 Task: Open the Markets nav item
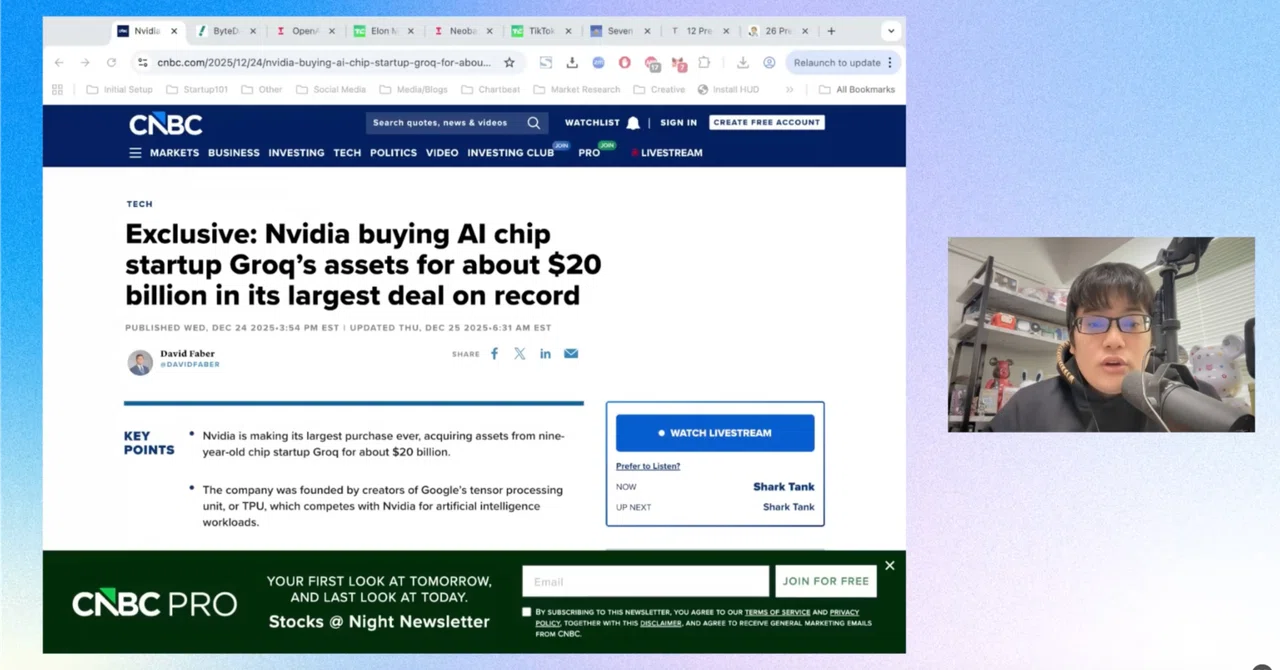(x=175, y=153)
